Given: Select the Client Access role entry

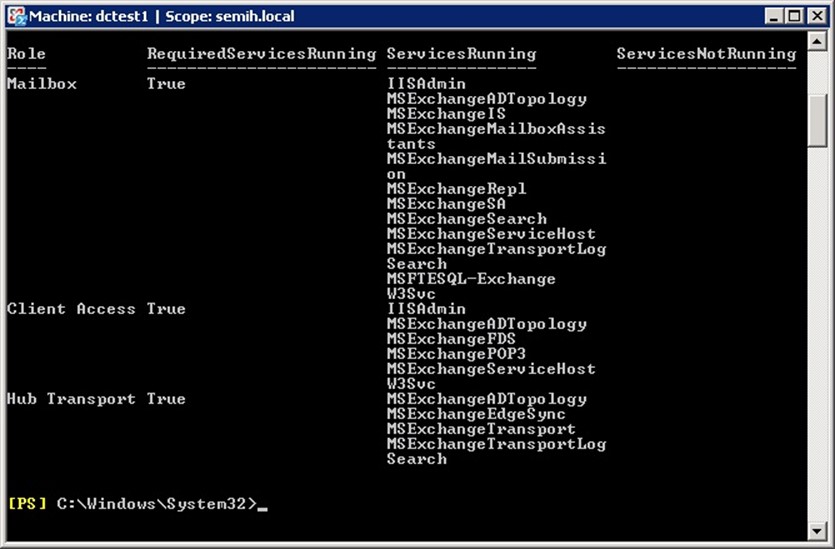Looking at the screenshot, I should (71, 309).
